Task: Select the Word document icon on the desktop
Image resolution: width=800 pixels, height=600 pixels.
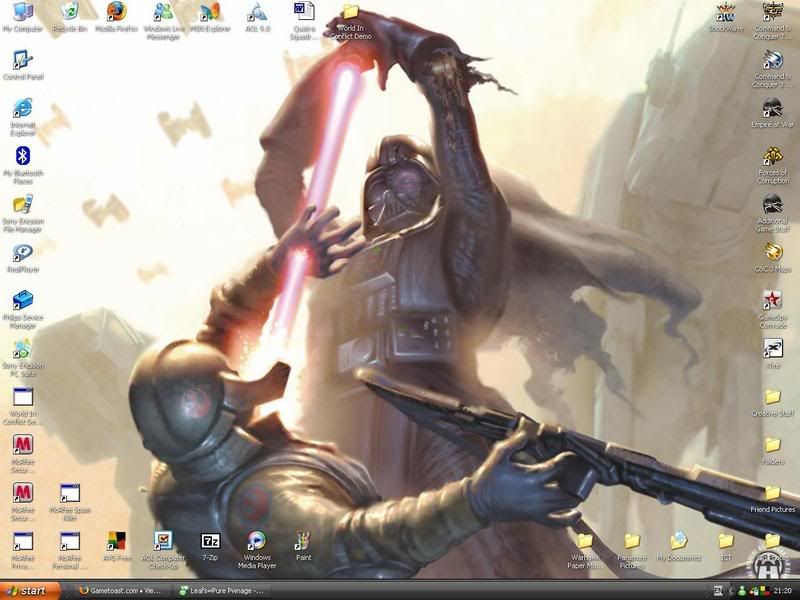Action: [304, 20]
